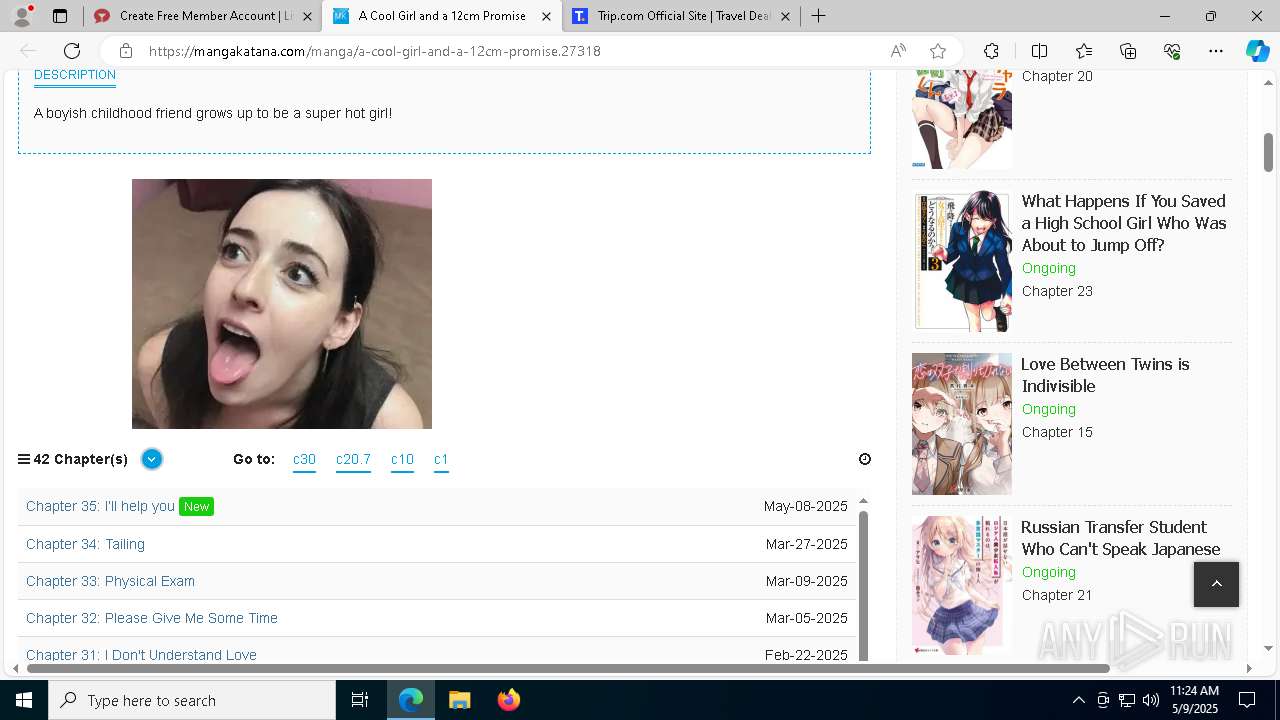Add this page to favorites star

[938, 51]
